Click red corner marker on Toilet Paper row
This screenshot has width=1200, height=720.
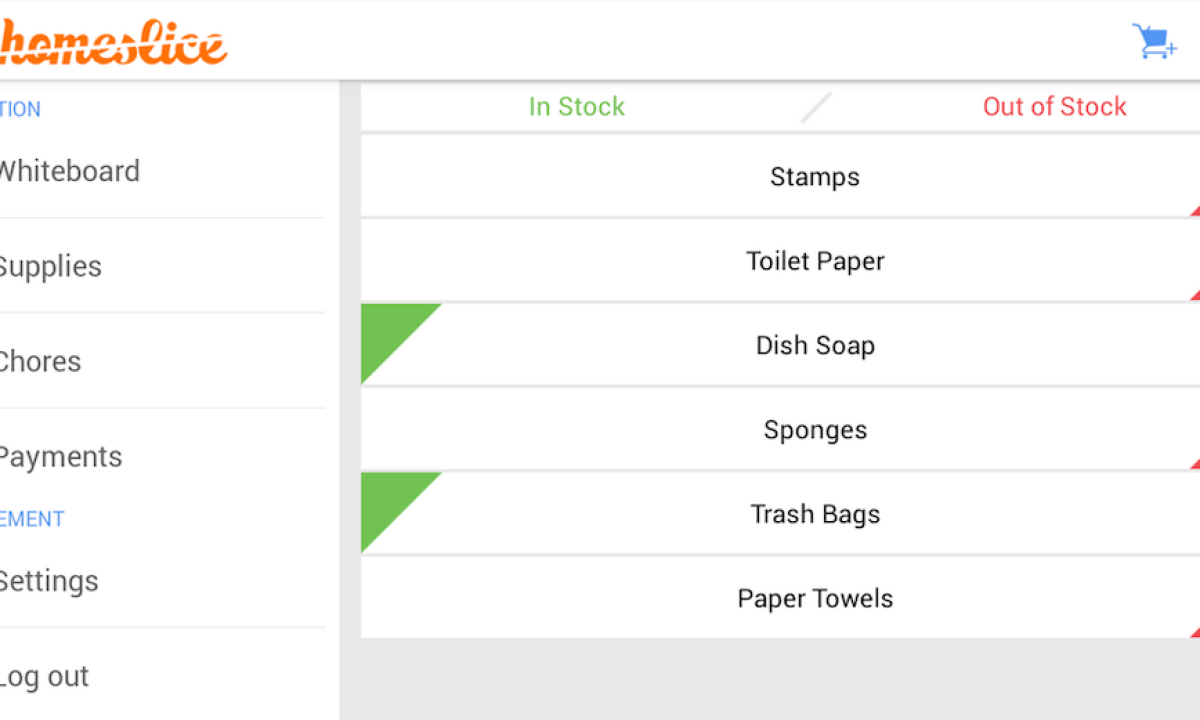pos(1195,295)
